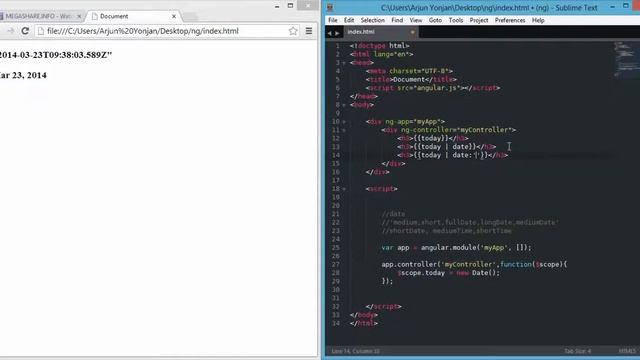This screenshot has height=360, width=640.
Task: Click the script src angular.js line
Action: 433,88
